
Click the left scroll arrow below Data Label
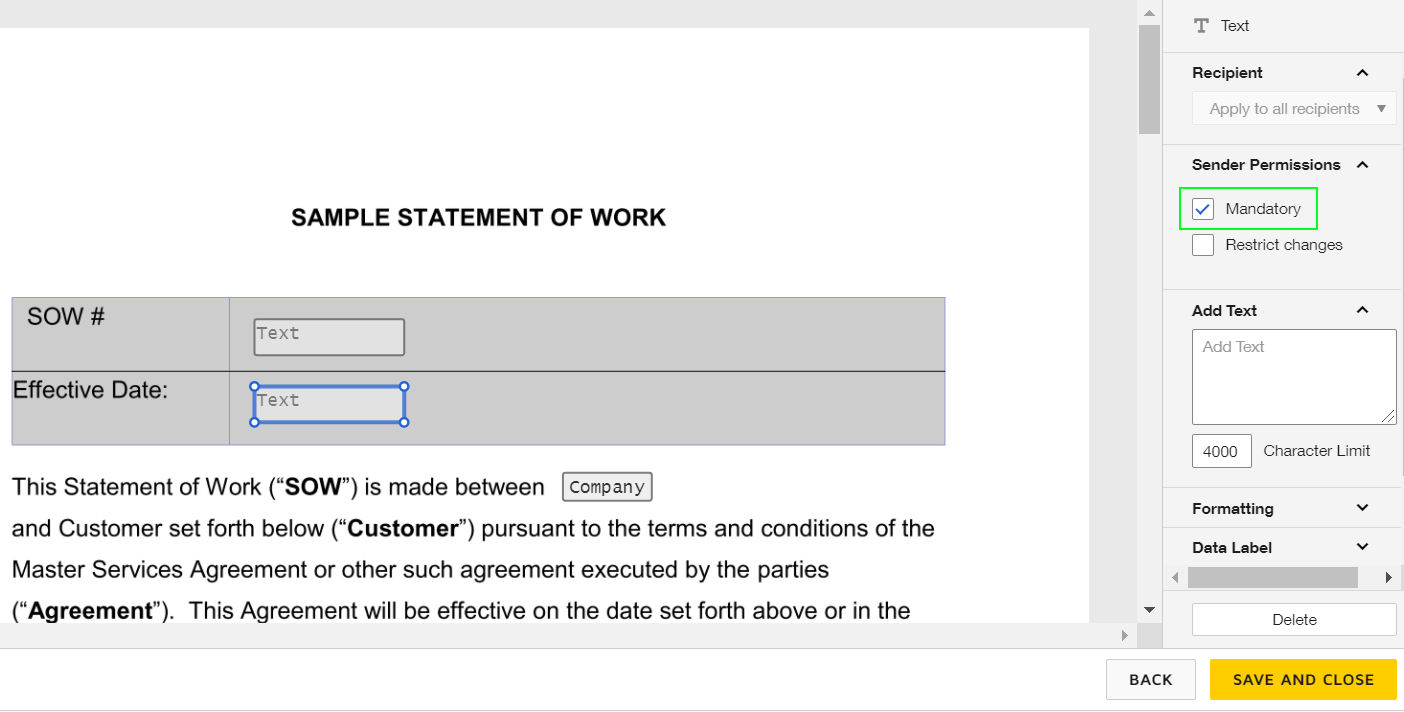[1175, 577]
